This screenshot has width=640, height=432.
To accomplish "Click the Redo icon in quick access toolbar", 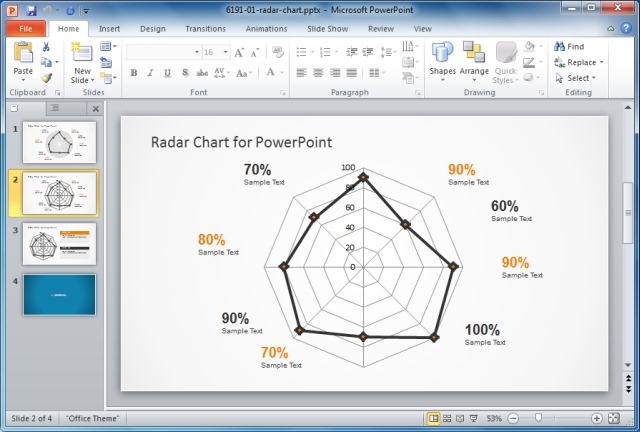I will (70, 10).
